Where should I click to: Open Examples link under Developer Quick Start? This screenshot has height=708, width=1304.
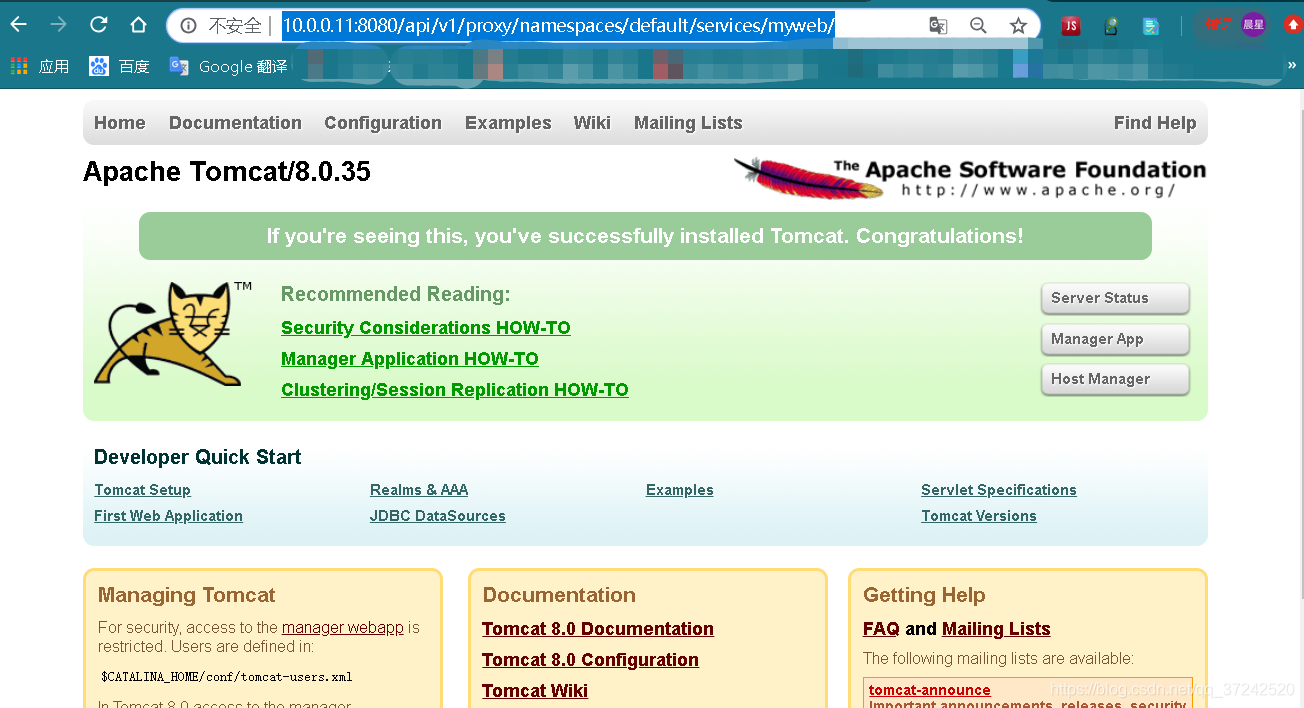[680, 490]
